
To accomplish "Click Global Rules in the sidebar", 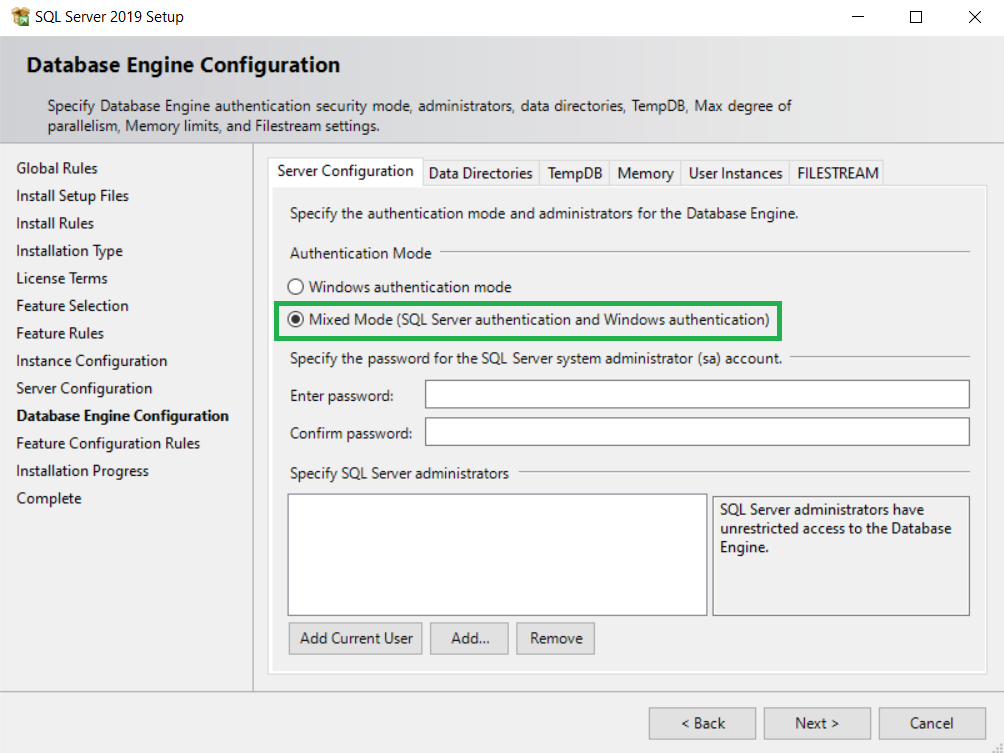I will click(x=57, y=168).
